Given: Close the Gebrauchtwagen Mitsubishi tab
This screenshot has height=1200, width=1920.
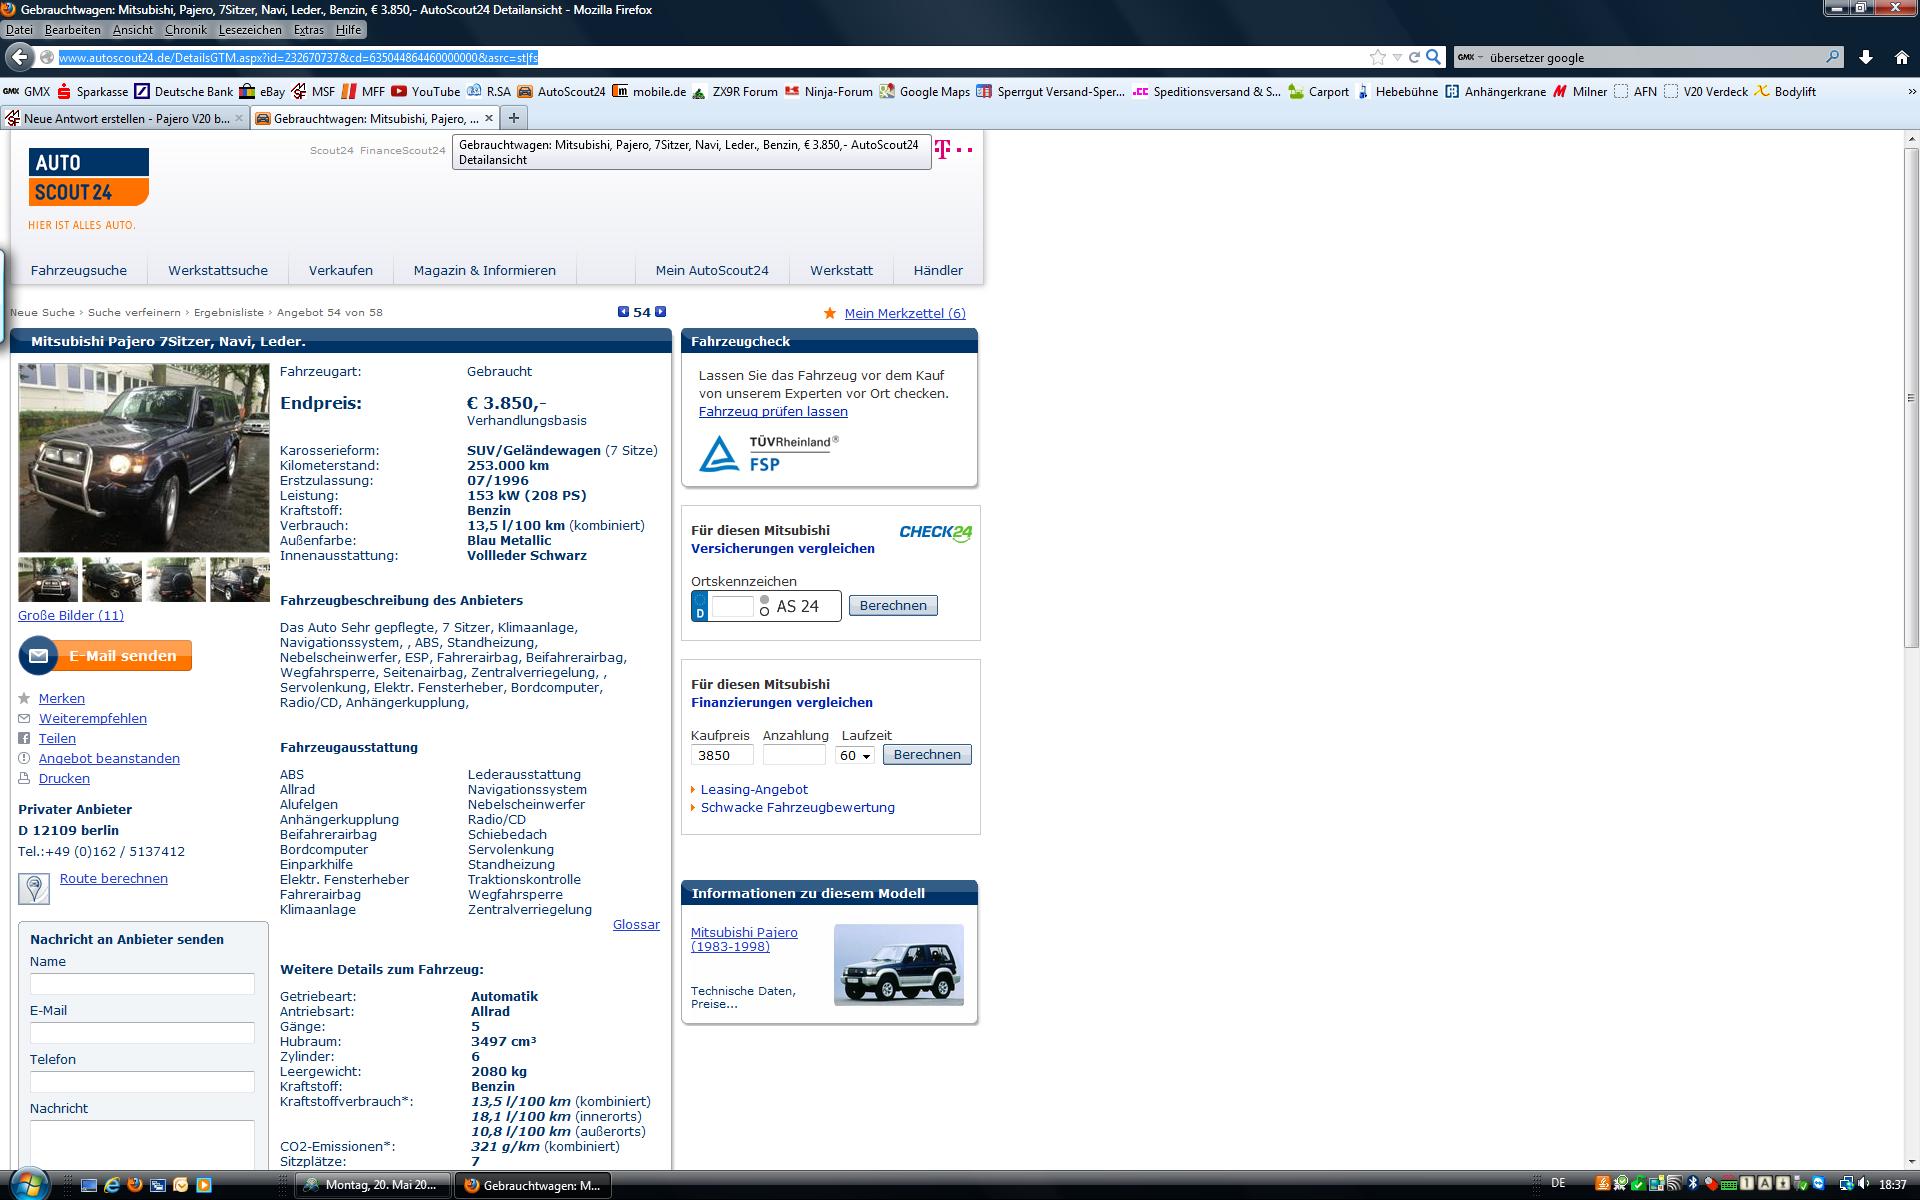Looking at the screenshot, I should click(488, 118).
